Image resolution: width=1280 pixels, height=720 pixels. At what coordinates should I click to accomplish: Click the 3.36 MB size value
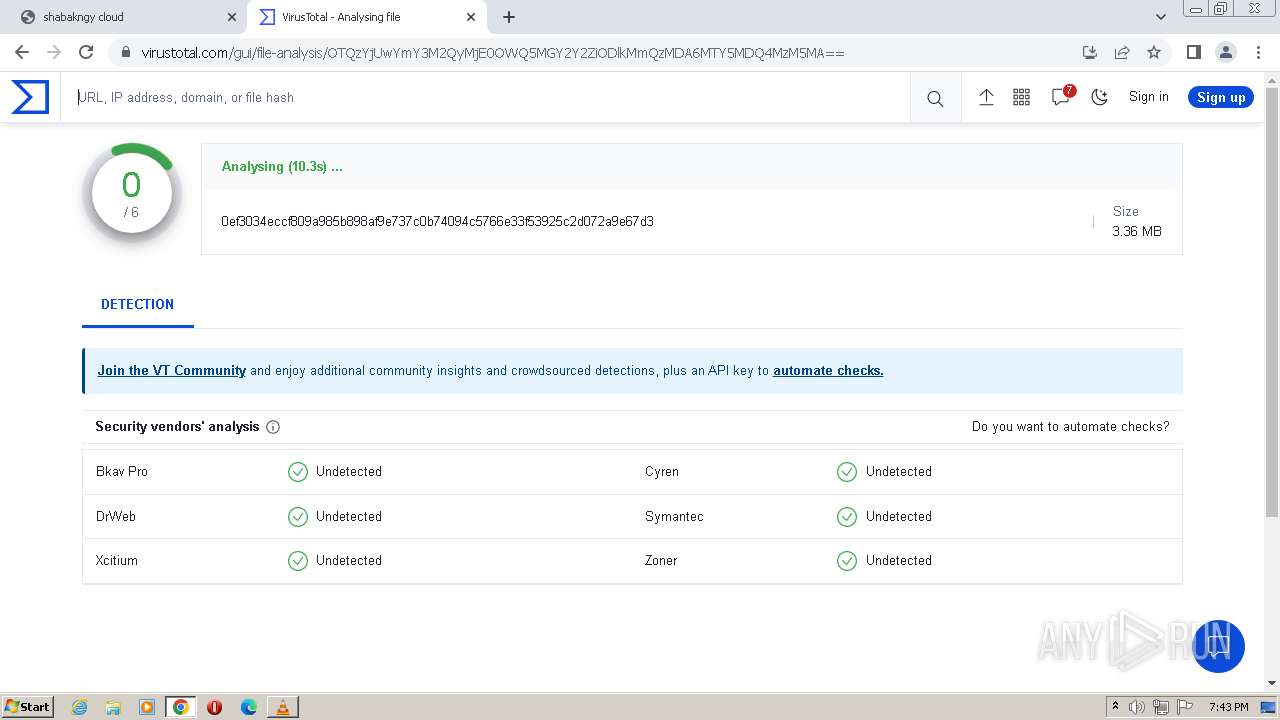(x=1137, y=231)
